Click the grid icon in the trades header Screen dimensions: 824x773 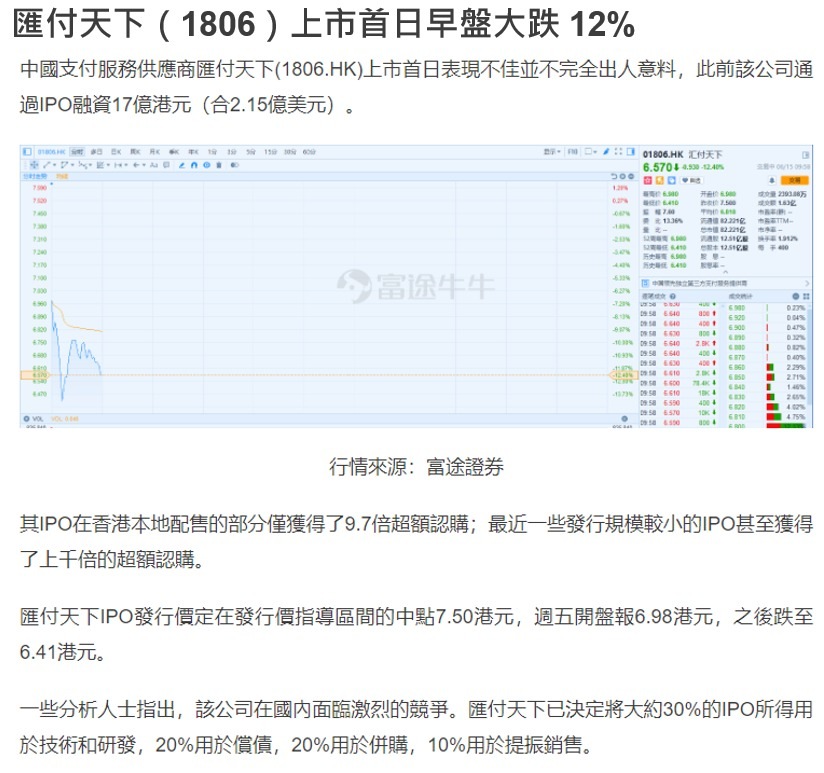coord(806,296)
